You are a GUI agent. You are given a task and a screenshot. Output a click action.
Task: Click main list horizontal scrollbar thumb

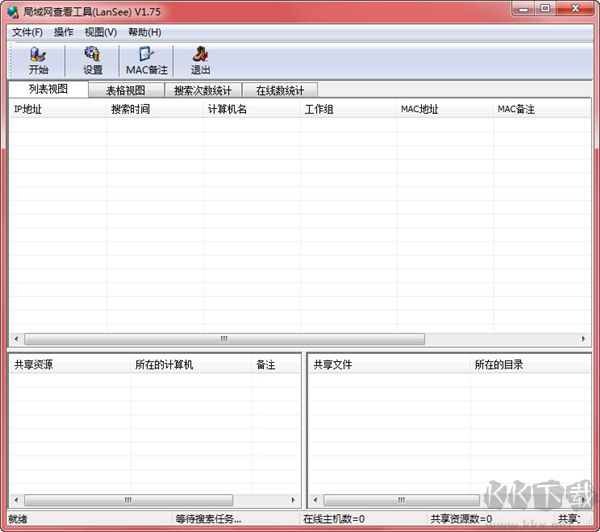coord(225,339)
